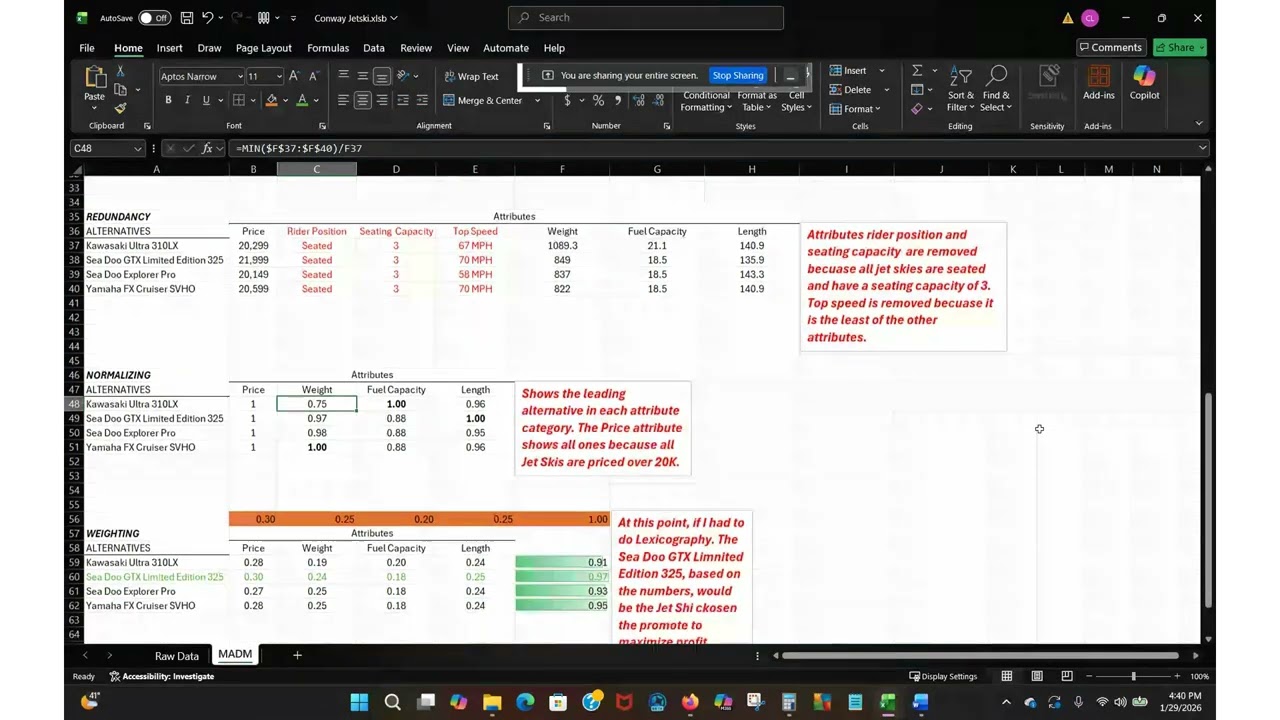
Task: Open Microsoft Edge from the taskbar
Action: click(x=525, y=702)
